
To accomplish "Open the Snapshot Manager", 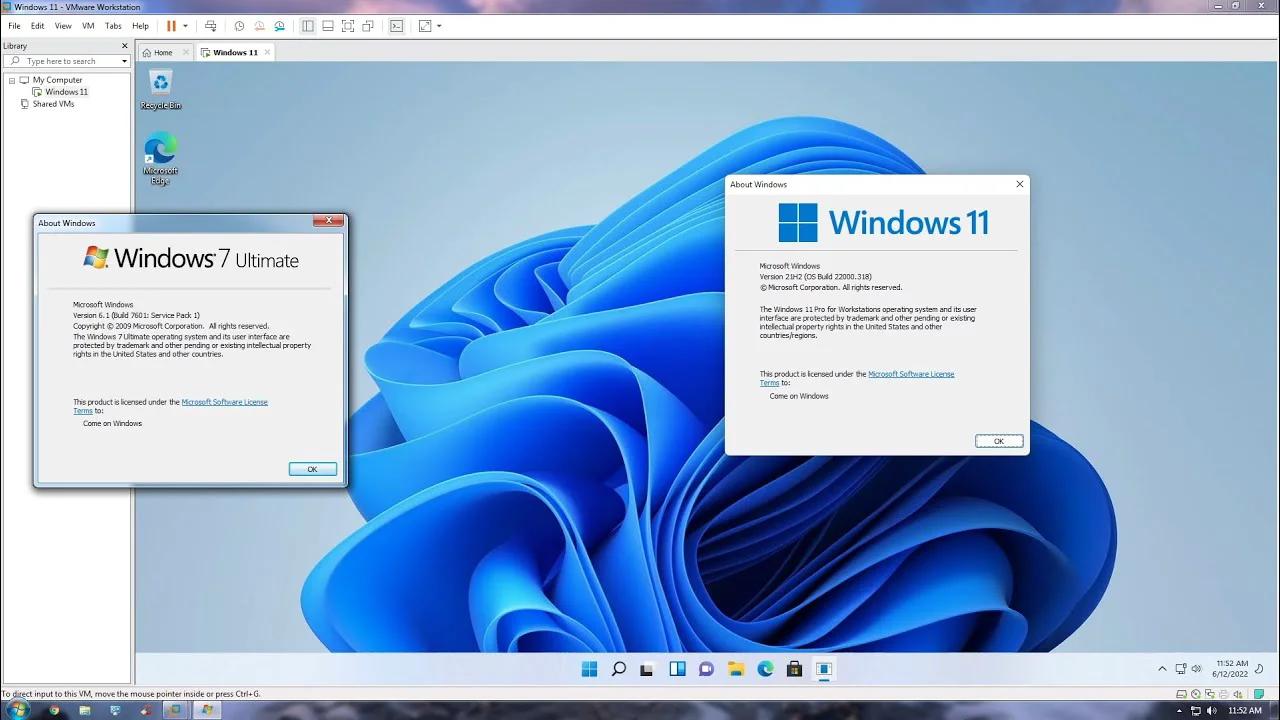I will click(279, 26).
